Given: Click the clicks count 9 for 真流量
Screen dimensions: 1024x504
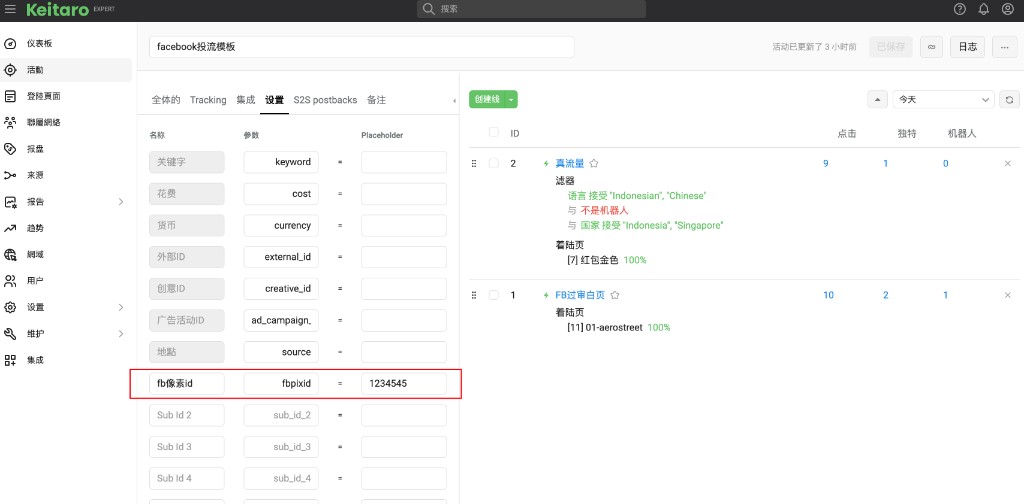Looking at the screenshot, I should (x=825, y=164).
